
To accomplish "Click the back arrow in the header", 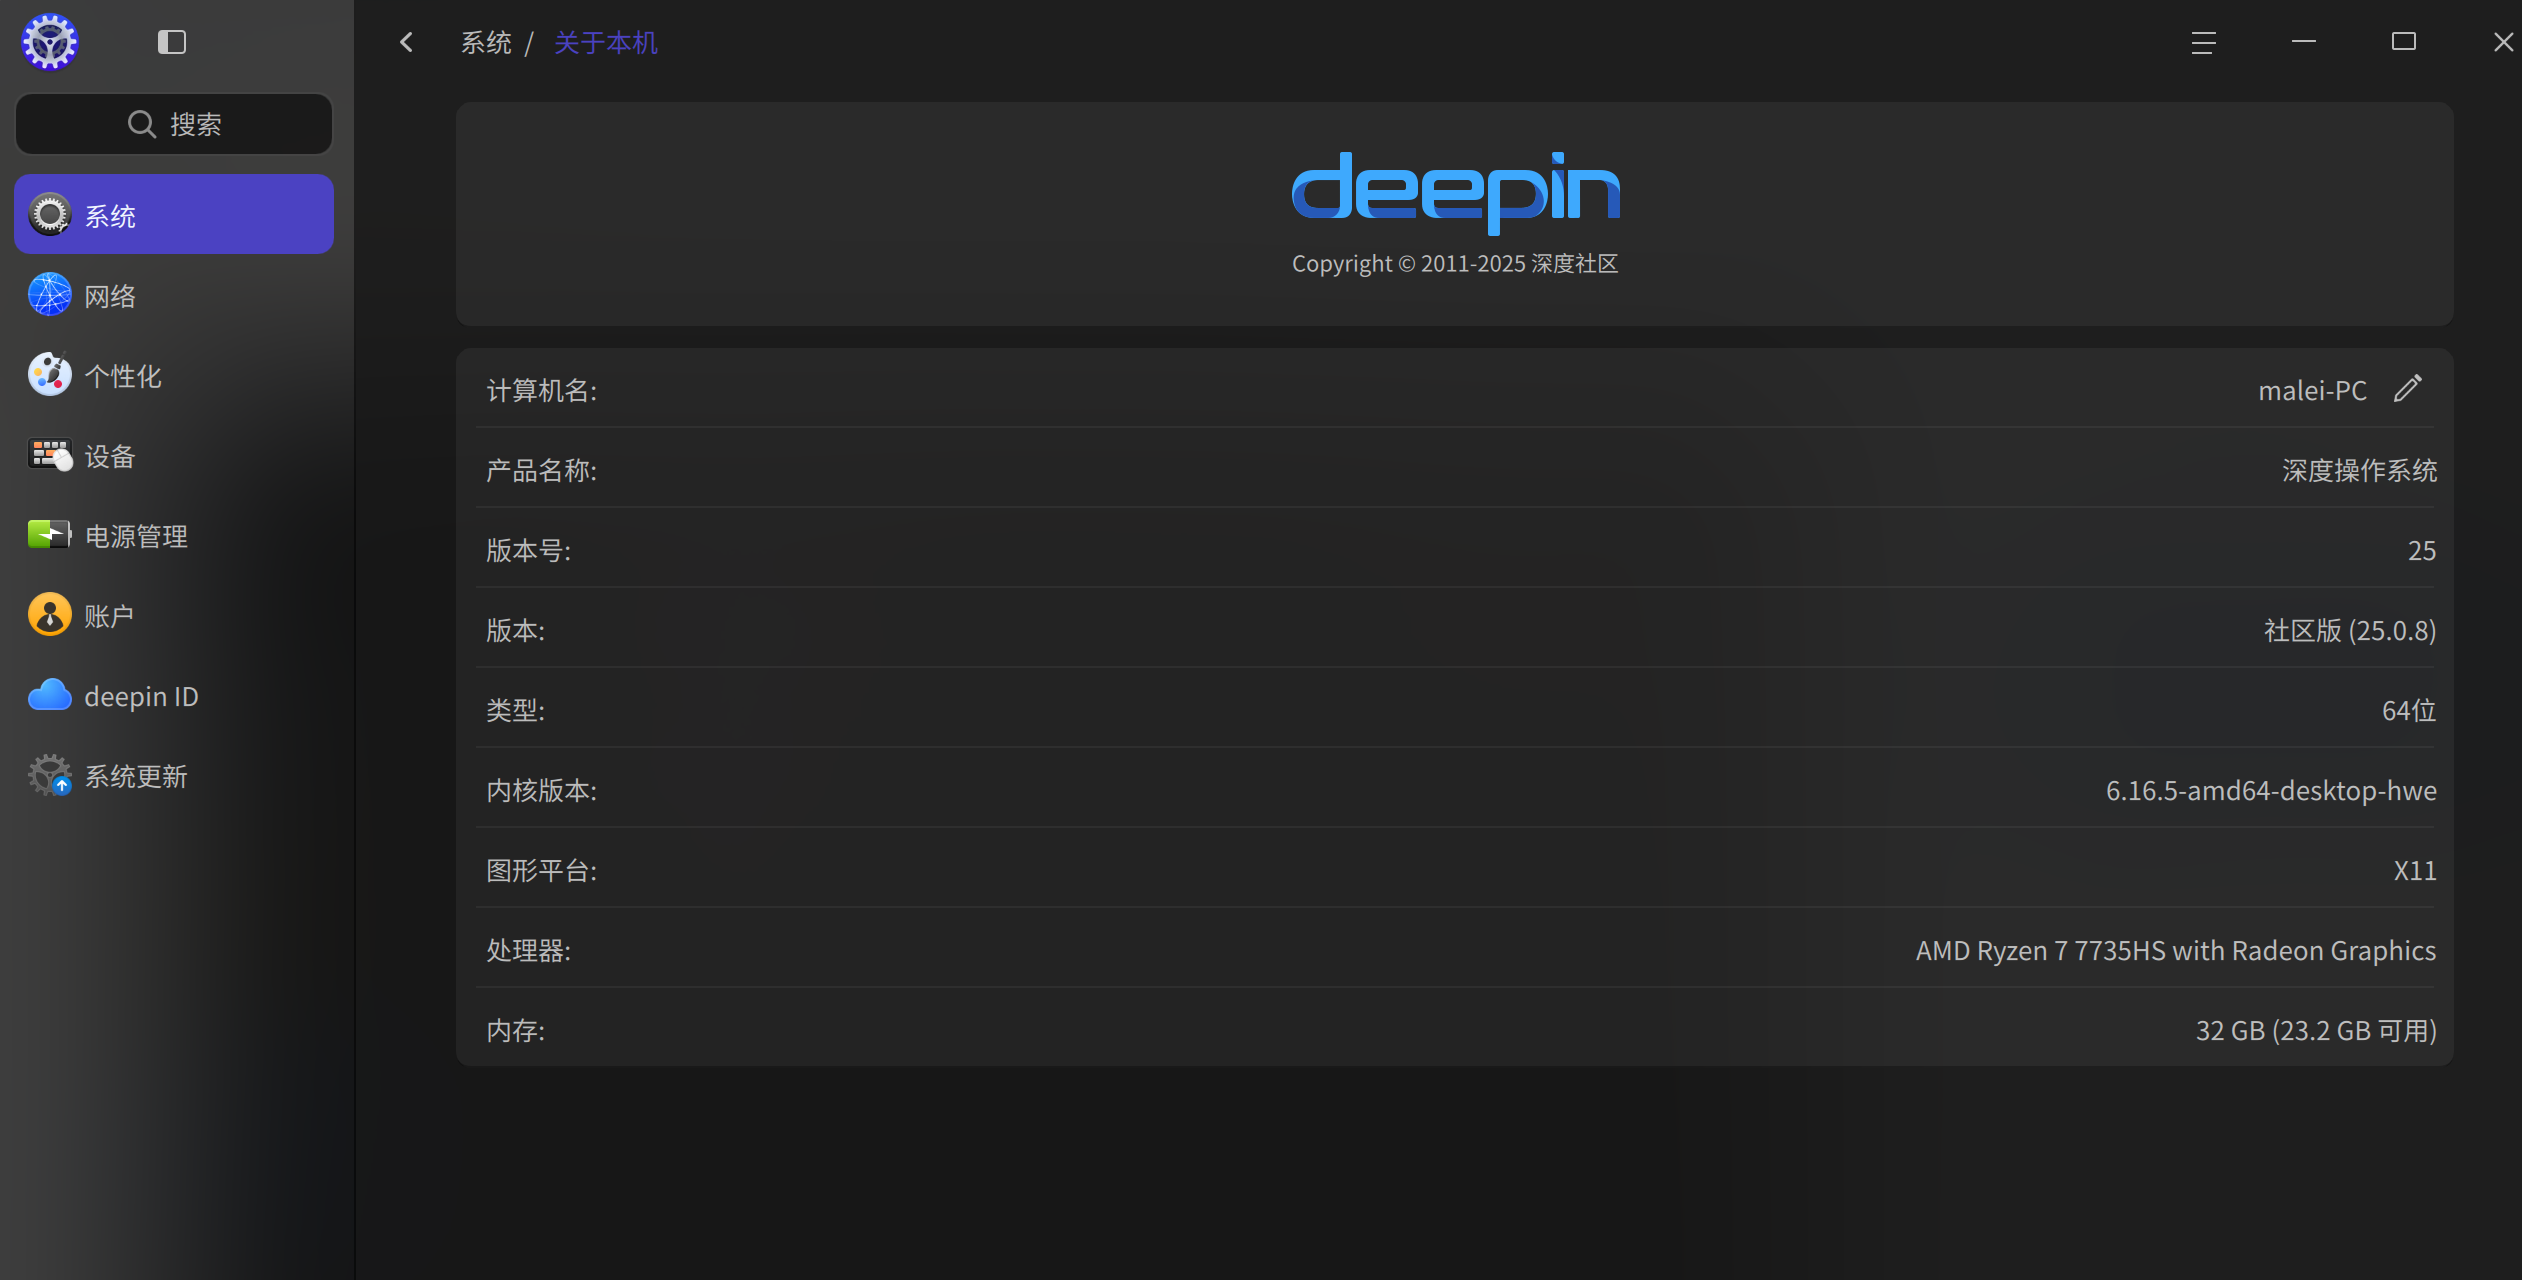I will point(406,42).
